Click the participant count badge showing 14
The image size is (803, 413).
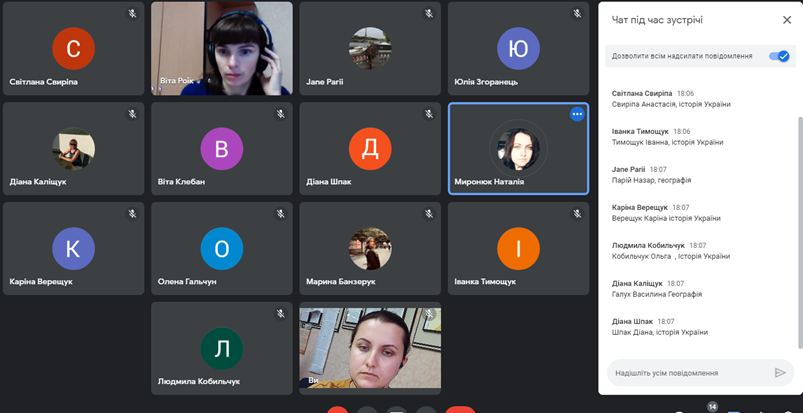[x=712, y=406]
